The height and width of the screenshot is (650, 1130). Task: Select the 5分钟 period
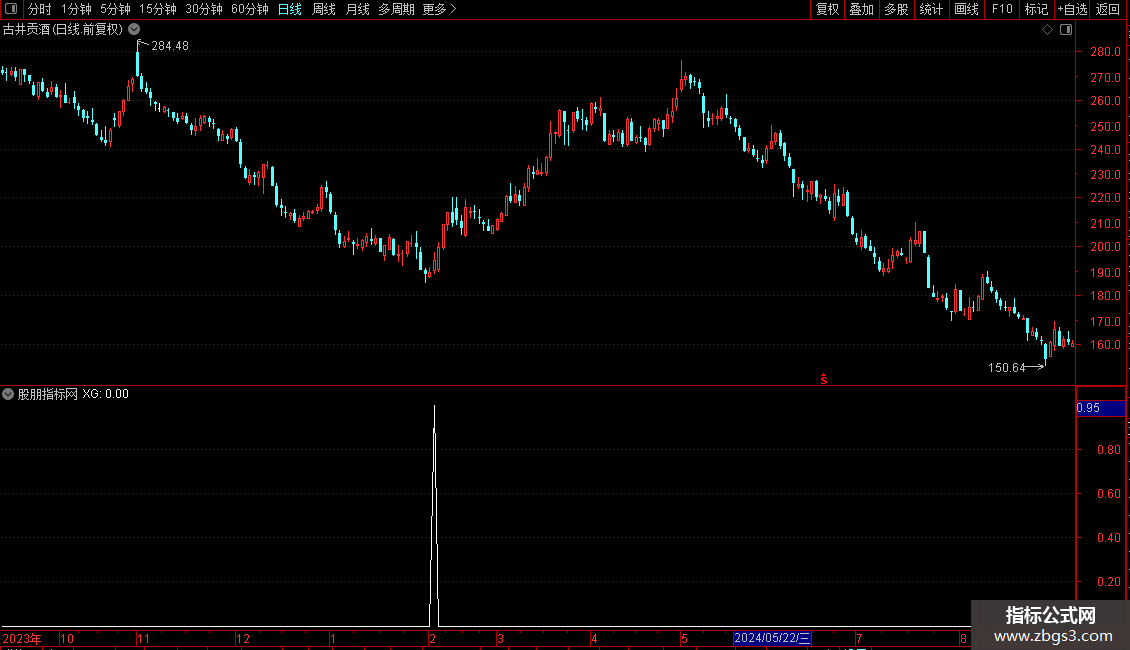tap(115, 9)
